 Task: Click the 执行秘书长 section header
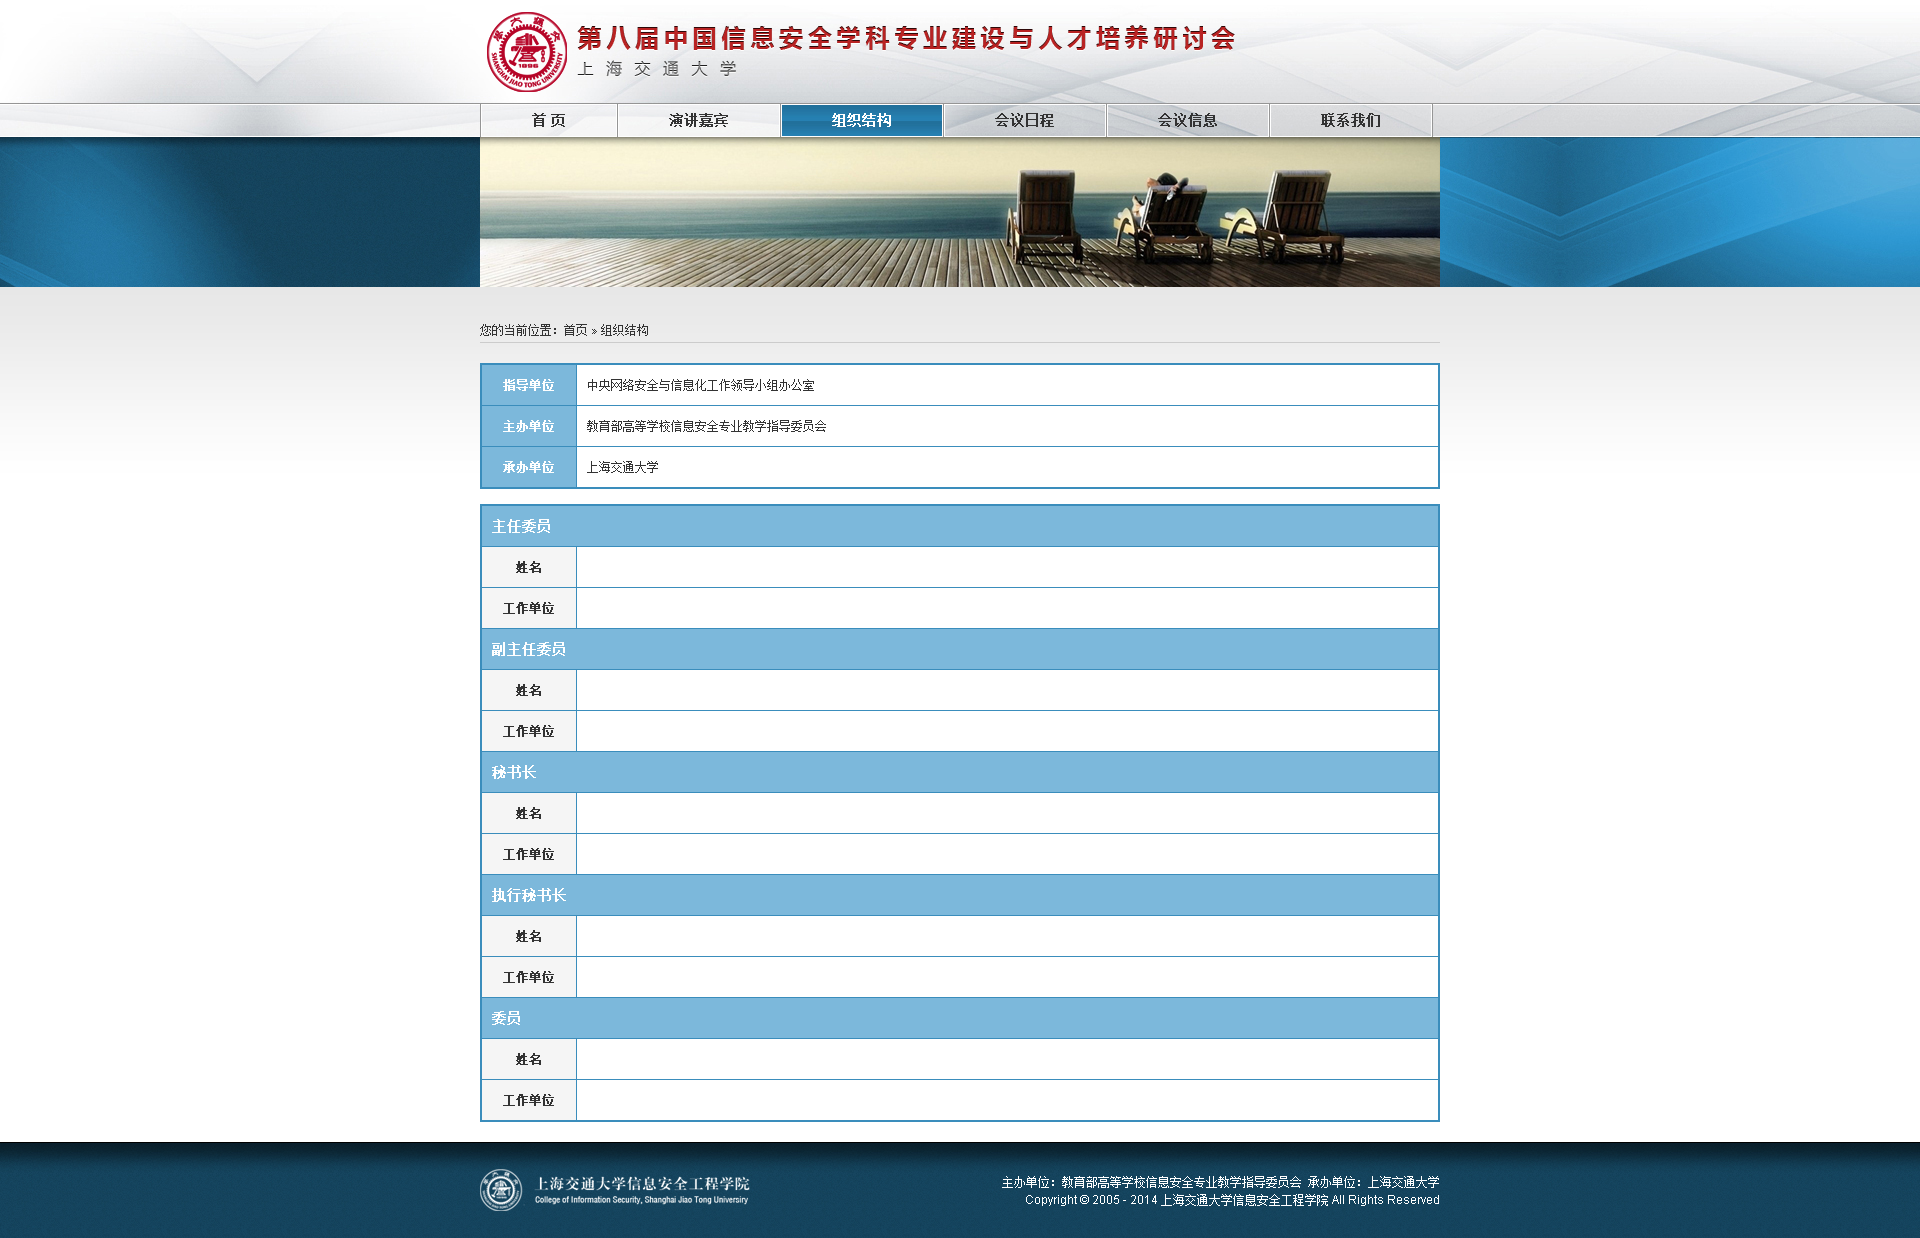click(528, 895)
